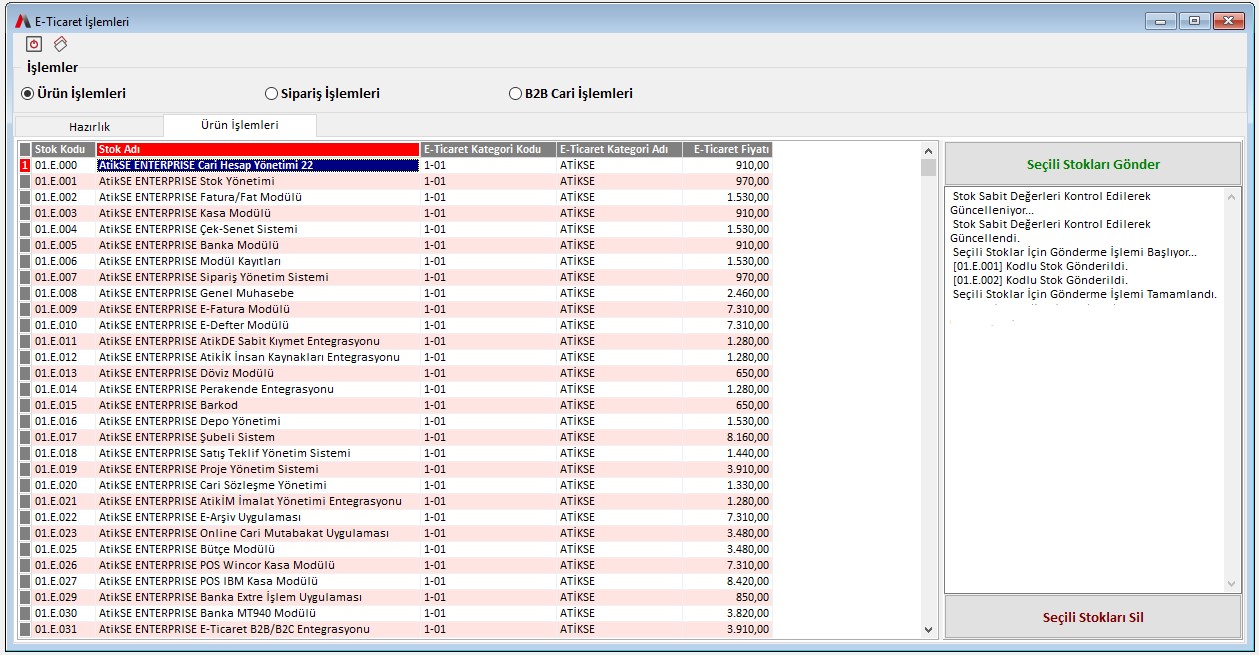Select the Depo Yönetimi row
Image resolution: width=1259 pixels, height=655 pixels.
point(396,421)
